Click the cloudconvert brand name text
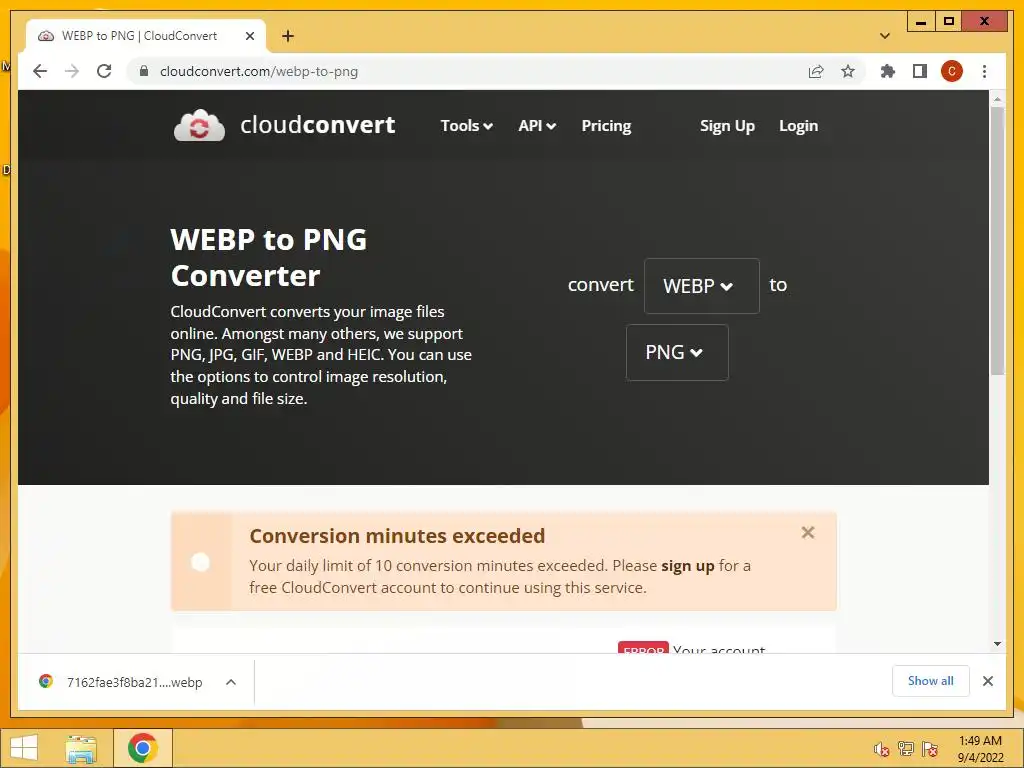The image size is (1024, 768). coord(317,125)
